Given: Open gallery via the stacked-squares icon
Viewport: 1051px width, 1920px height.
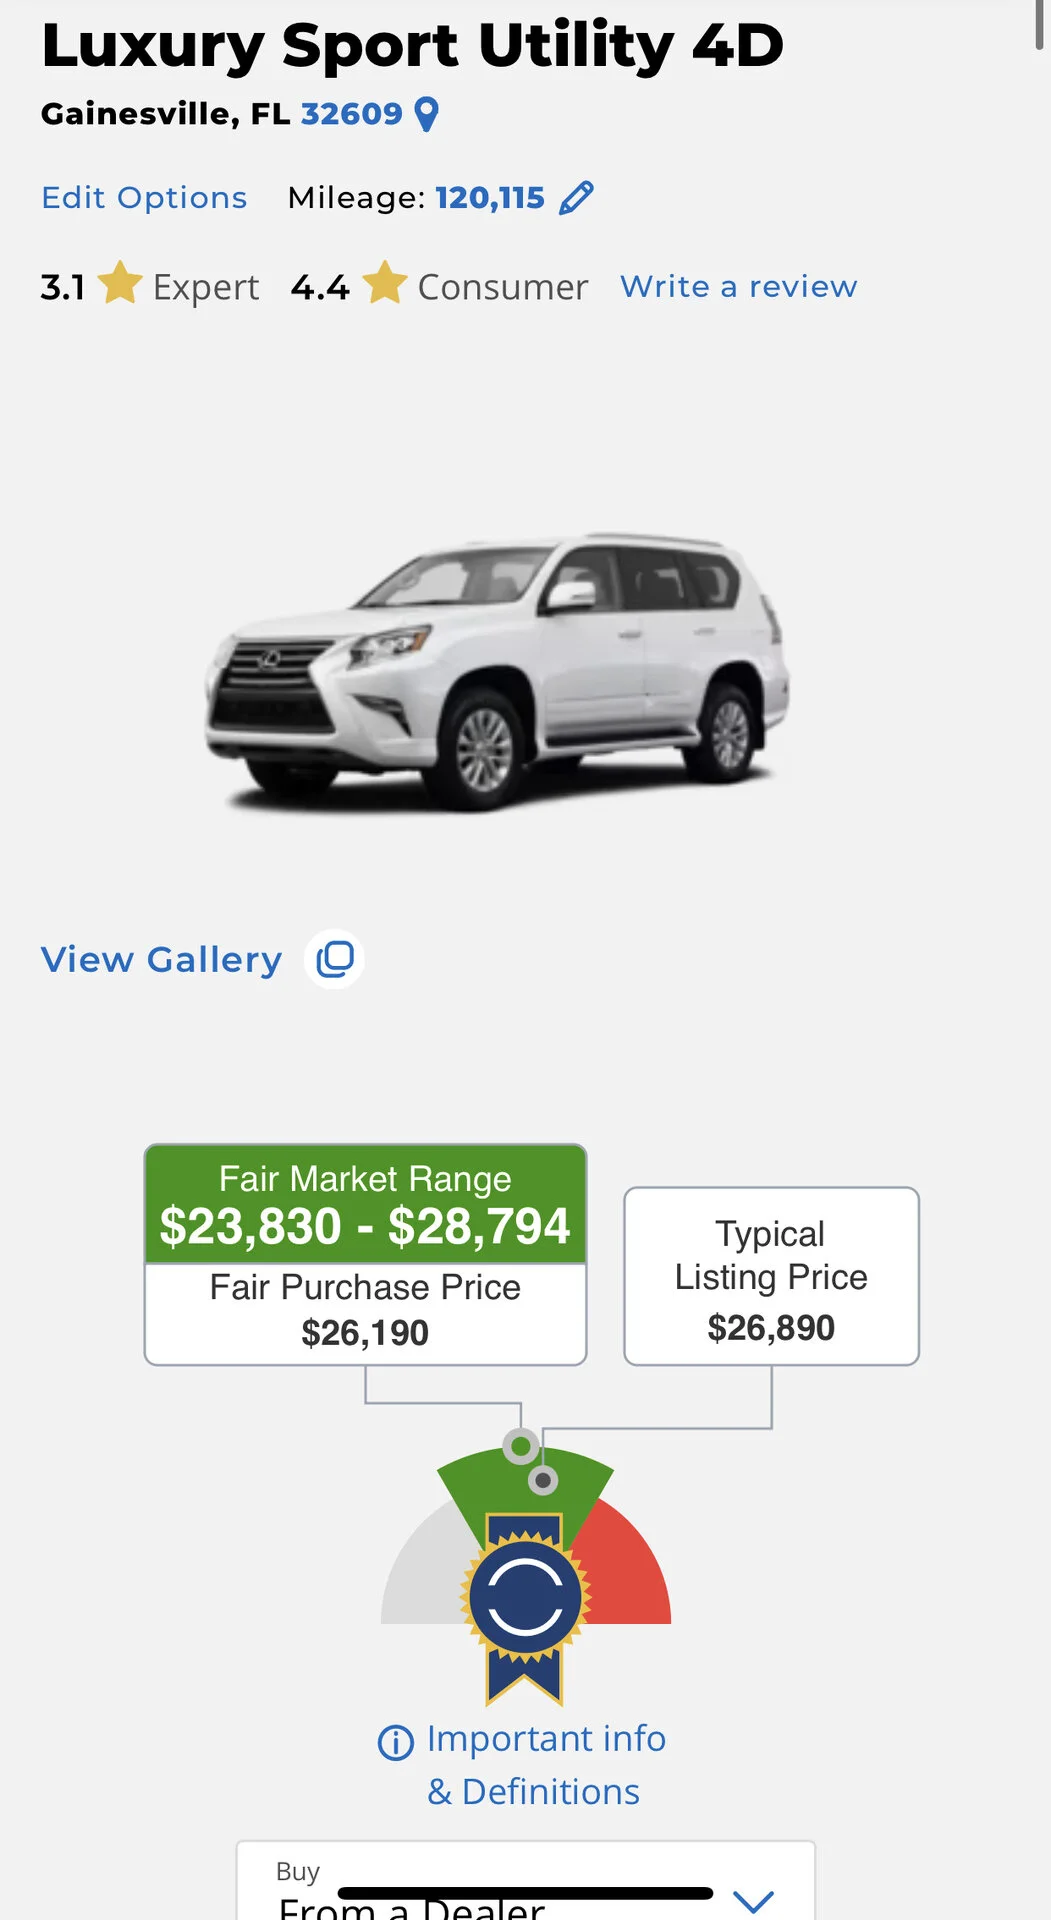Looking at the screenshot, I should (334, 960).
